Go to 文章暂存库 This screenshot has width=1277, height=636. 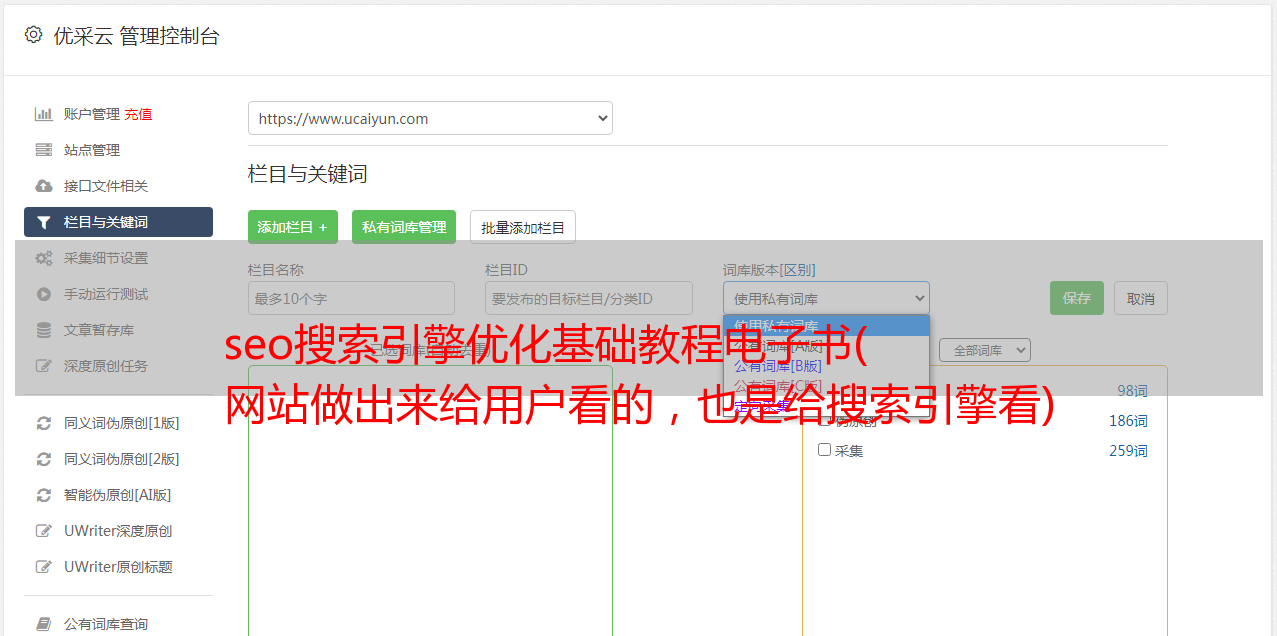[99, 330]
